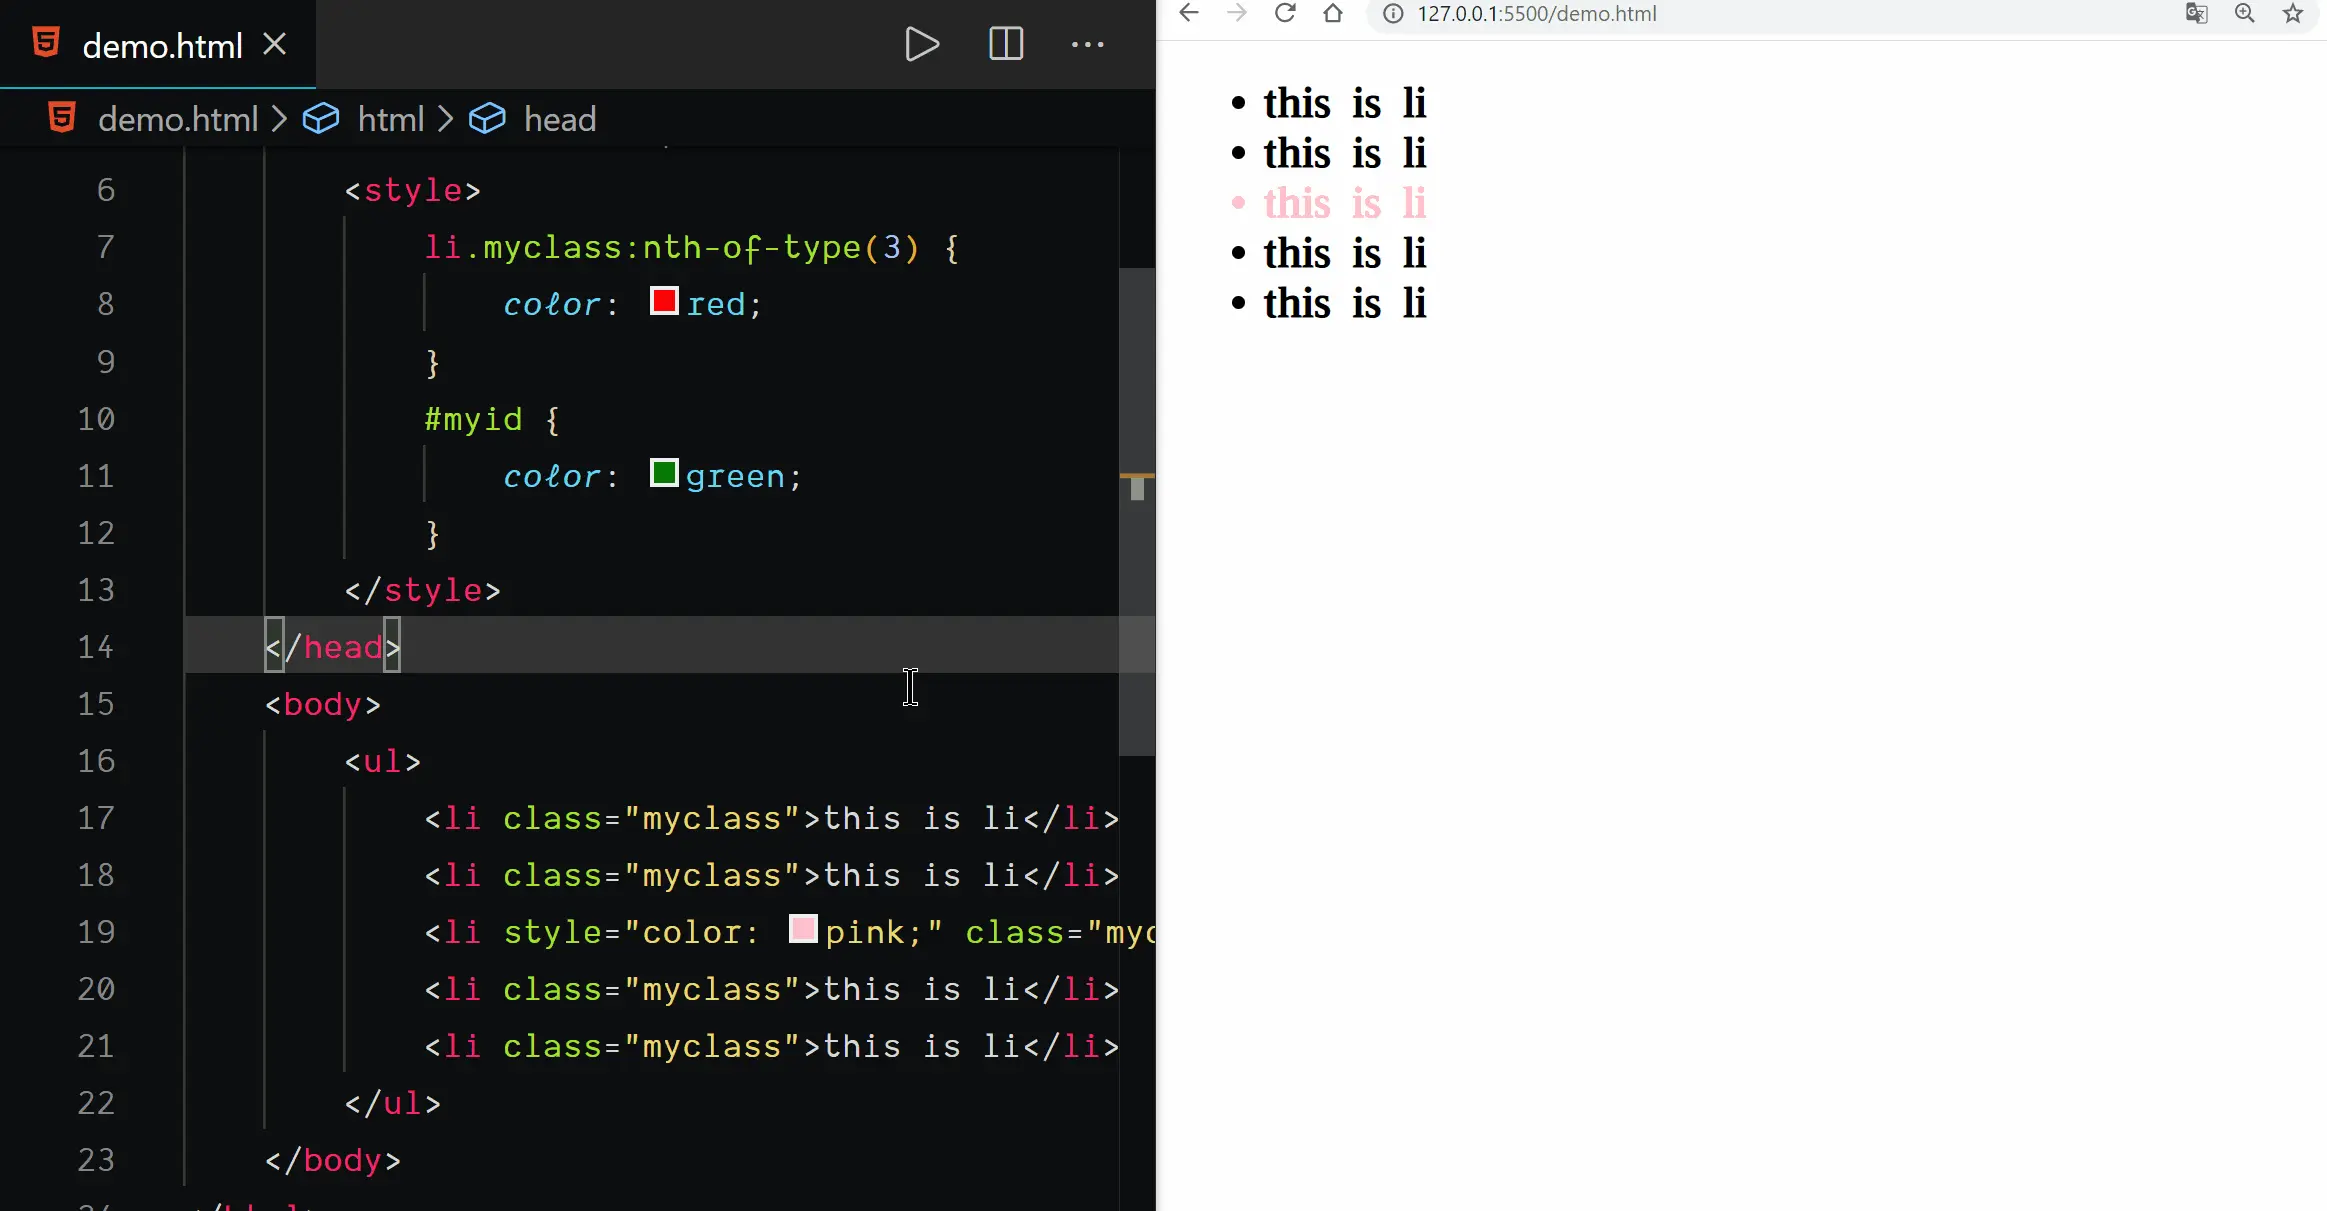Expand the html breadcrumb item
2327x1211 pixels.
(x=390, y=119)
